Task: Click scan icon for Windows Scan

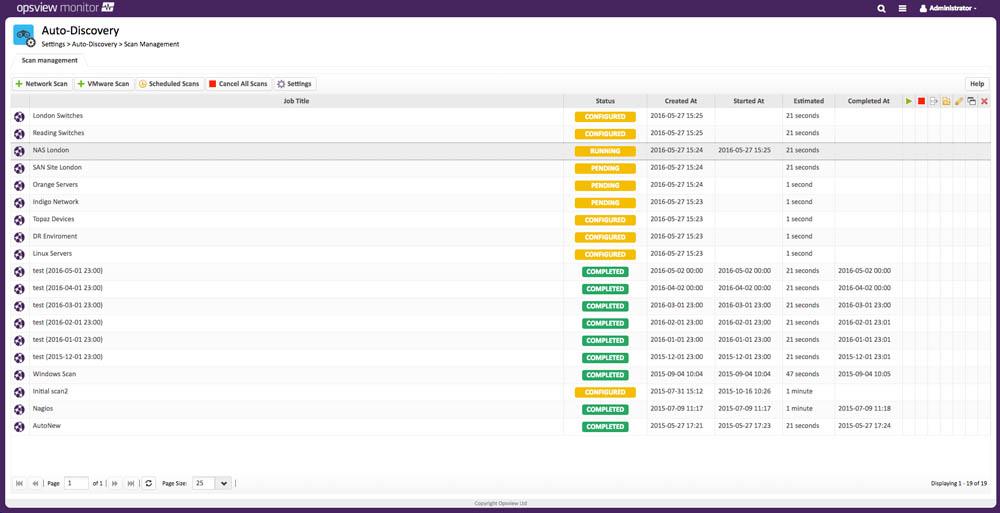Action: tap(19, 375)
